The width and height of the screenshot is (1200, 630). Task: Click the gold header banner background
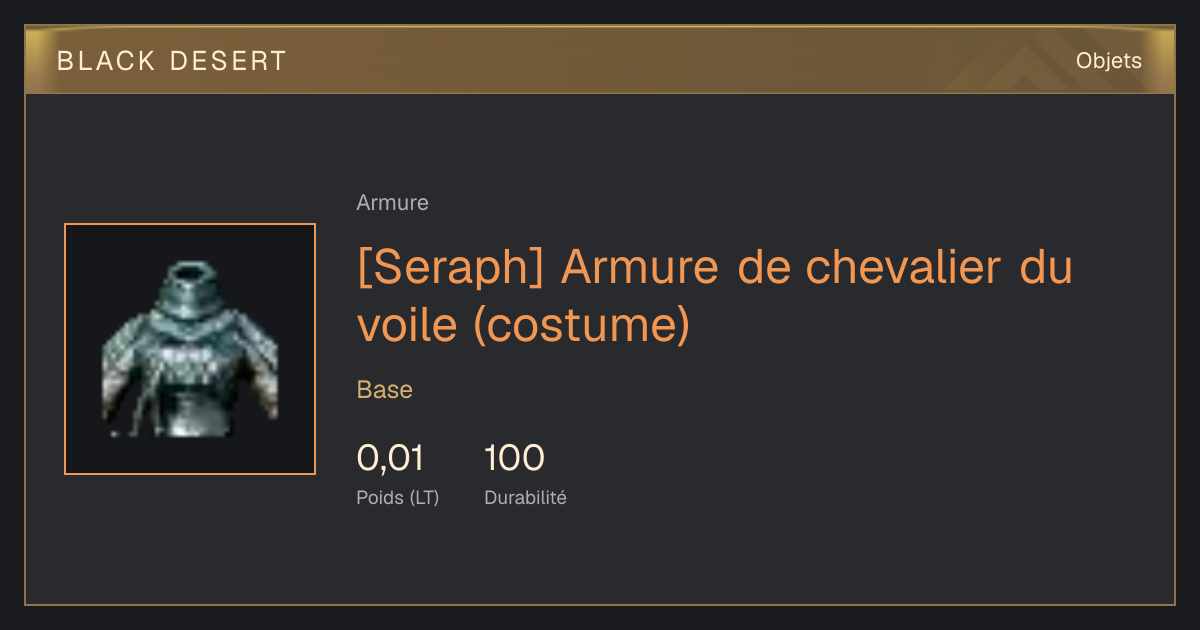[x=600, y=61]
